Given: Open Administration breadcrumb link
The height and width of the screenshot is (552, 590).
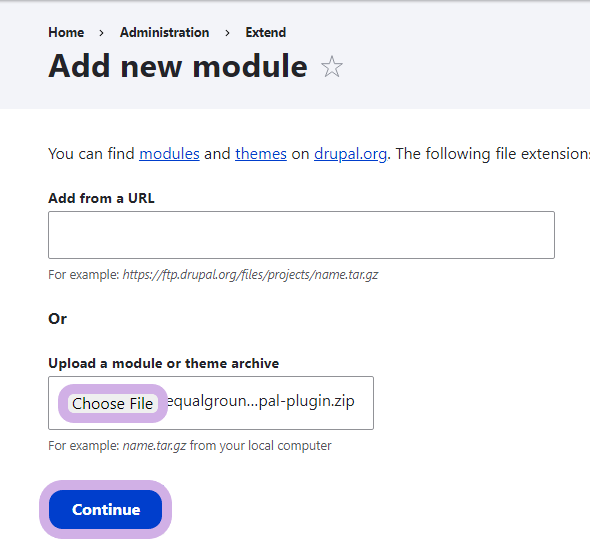Looking at the screenshot, I should point(164,32).
